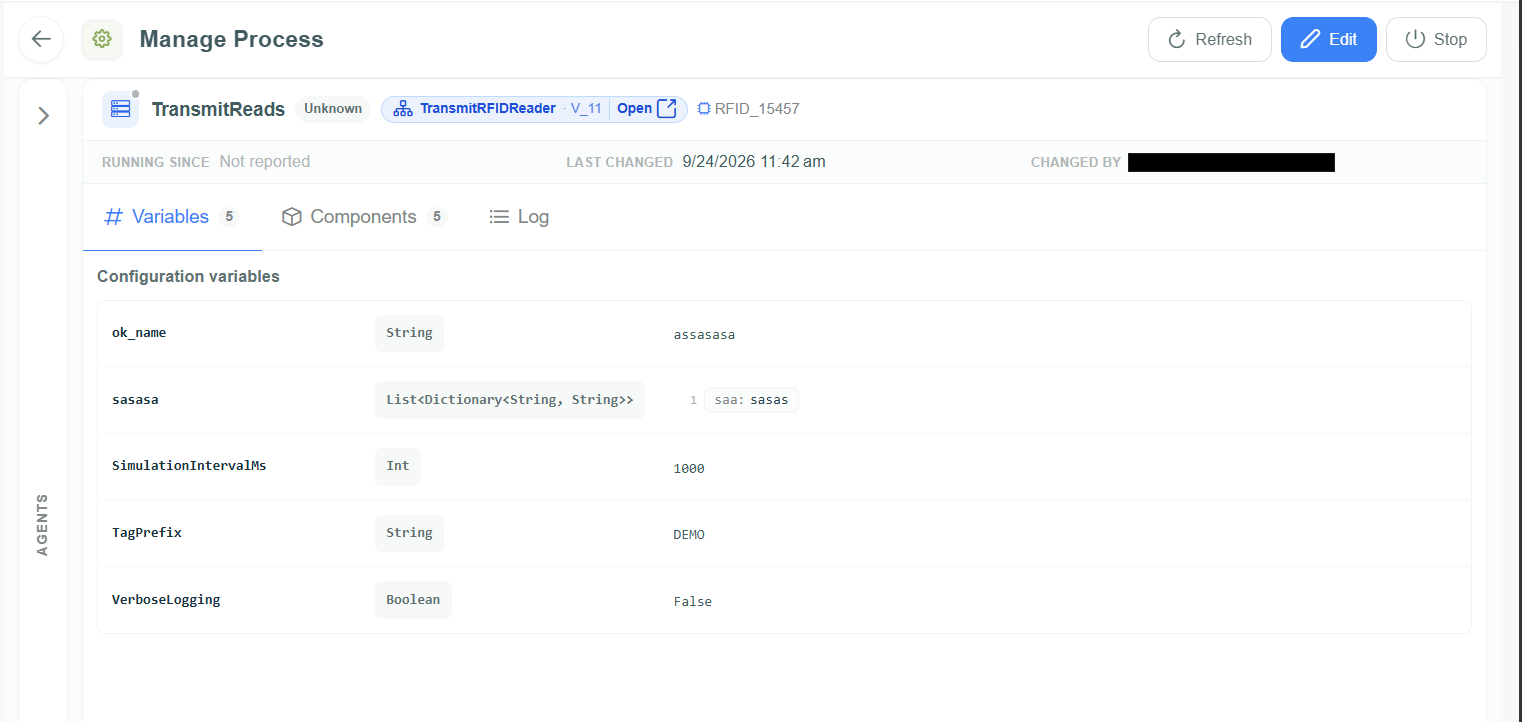Click the Edit button

(x=1329, y=40)
